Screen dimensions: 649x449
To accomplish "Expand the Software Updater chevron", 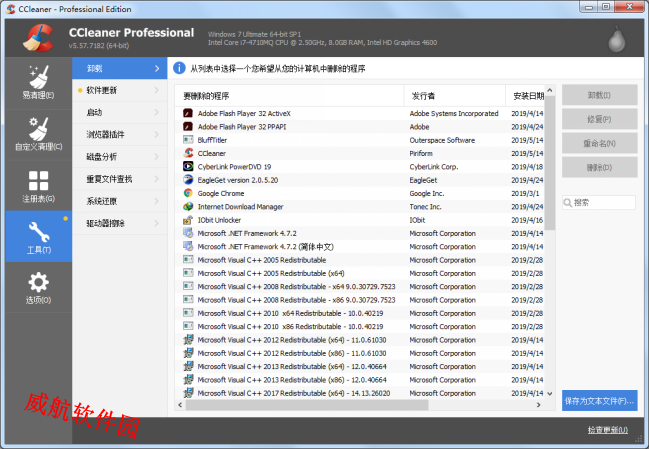I will point(156,90).
